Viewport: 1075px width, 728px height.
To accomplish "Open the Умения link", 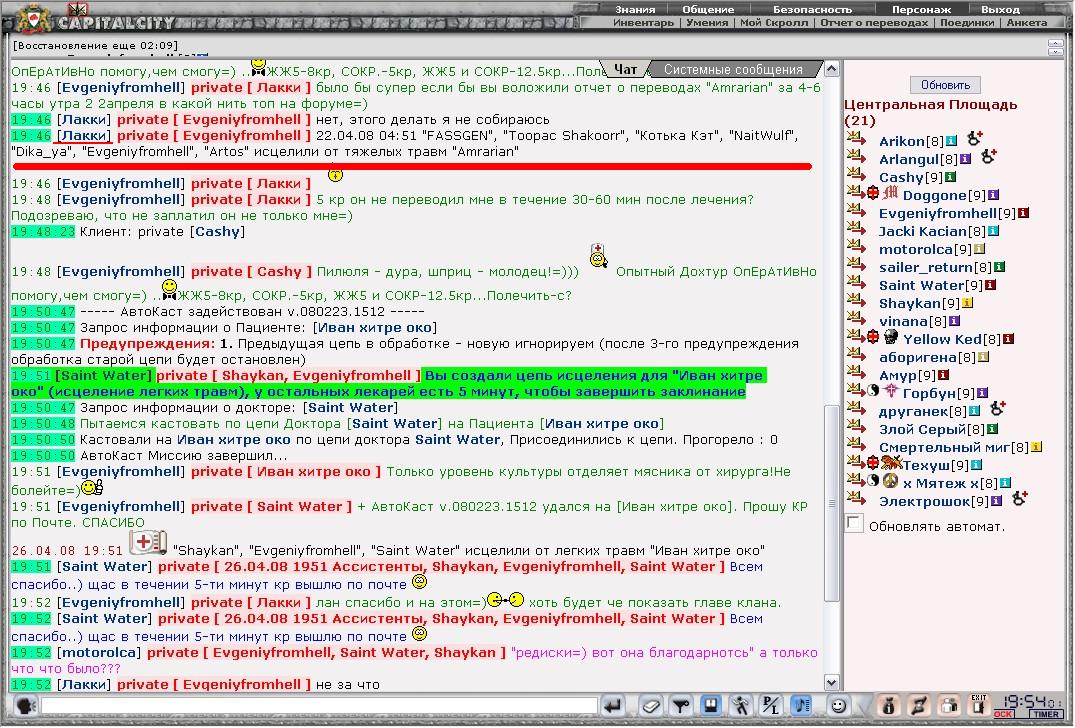I will point(707,23).
